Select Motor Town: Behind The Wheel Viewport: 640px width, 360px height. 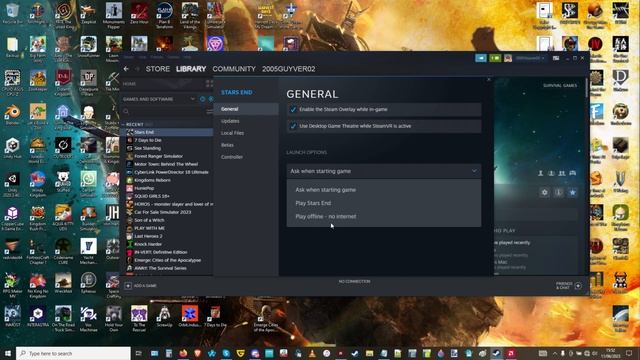coord(167,164)
